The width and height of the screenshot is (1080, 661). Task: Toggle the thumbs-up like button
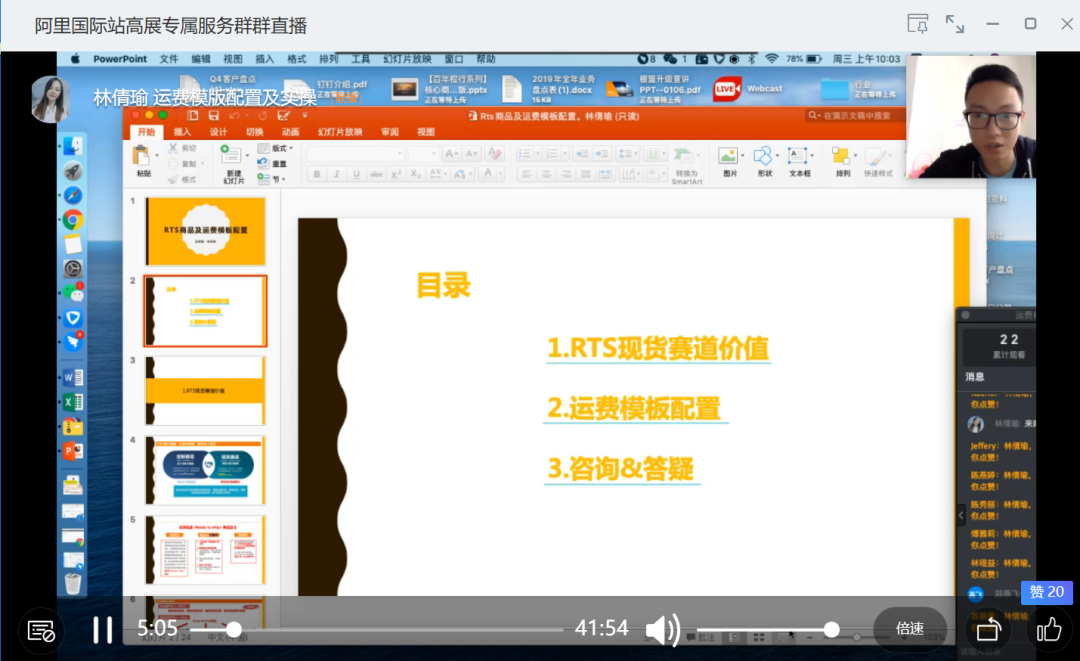[x=1048, y=629]
